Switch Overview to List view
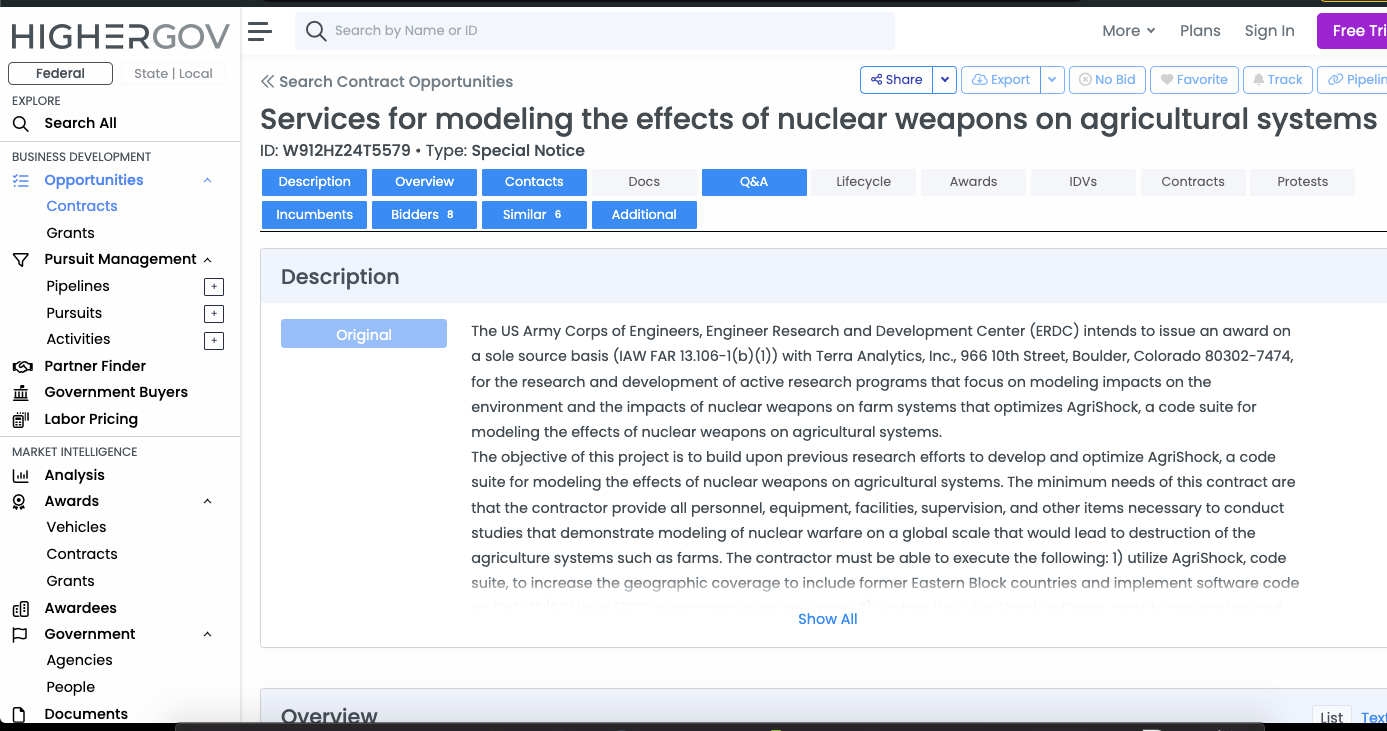1387x731 pixels. click(1331, 717)
